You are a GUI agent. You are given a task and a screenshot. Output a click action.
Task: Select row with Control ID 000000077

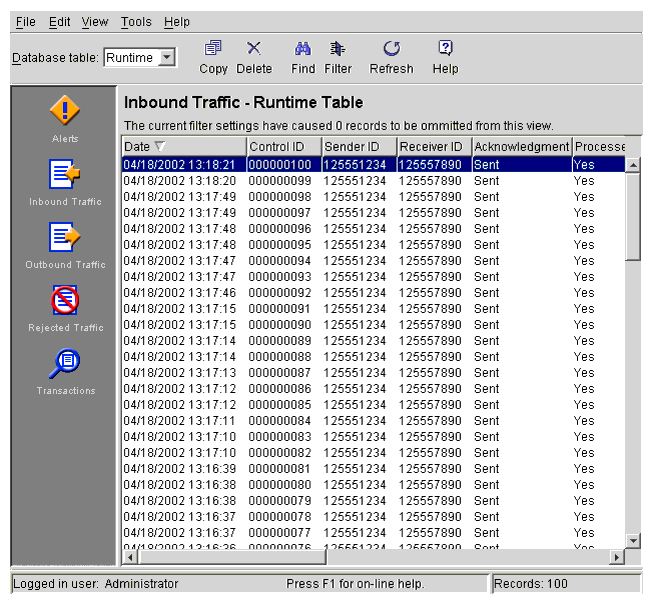374,533
